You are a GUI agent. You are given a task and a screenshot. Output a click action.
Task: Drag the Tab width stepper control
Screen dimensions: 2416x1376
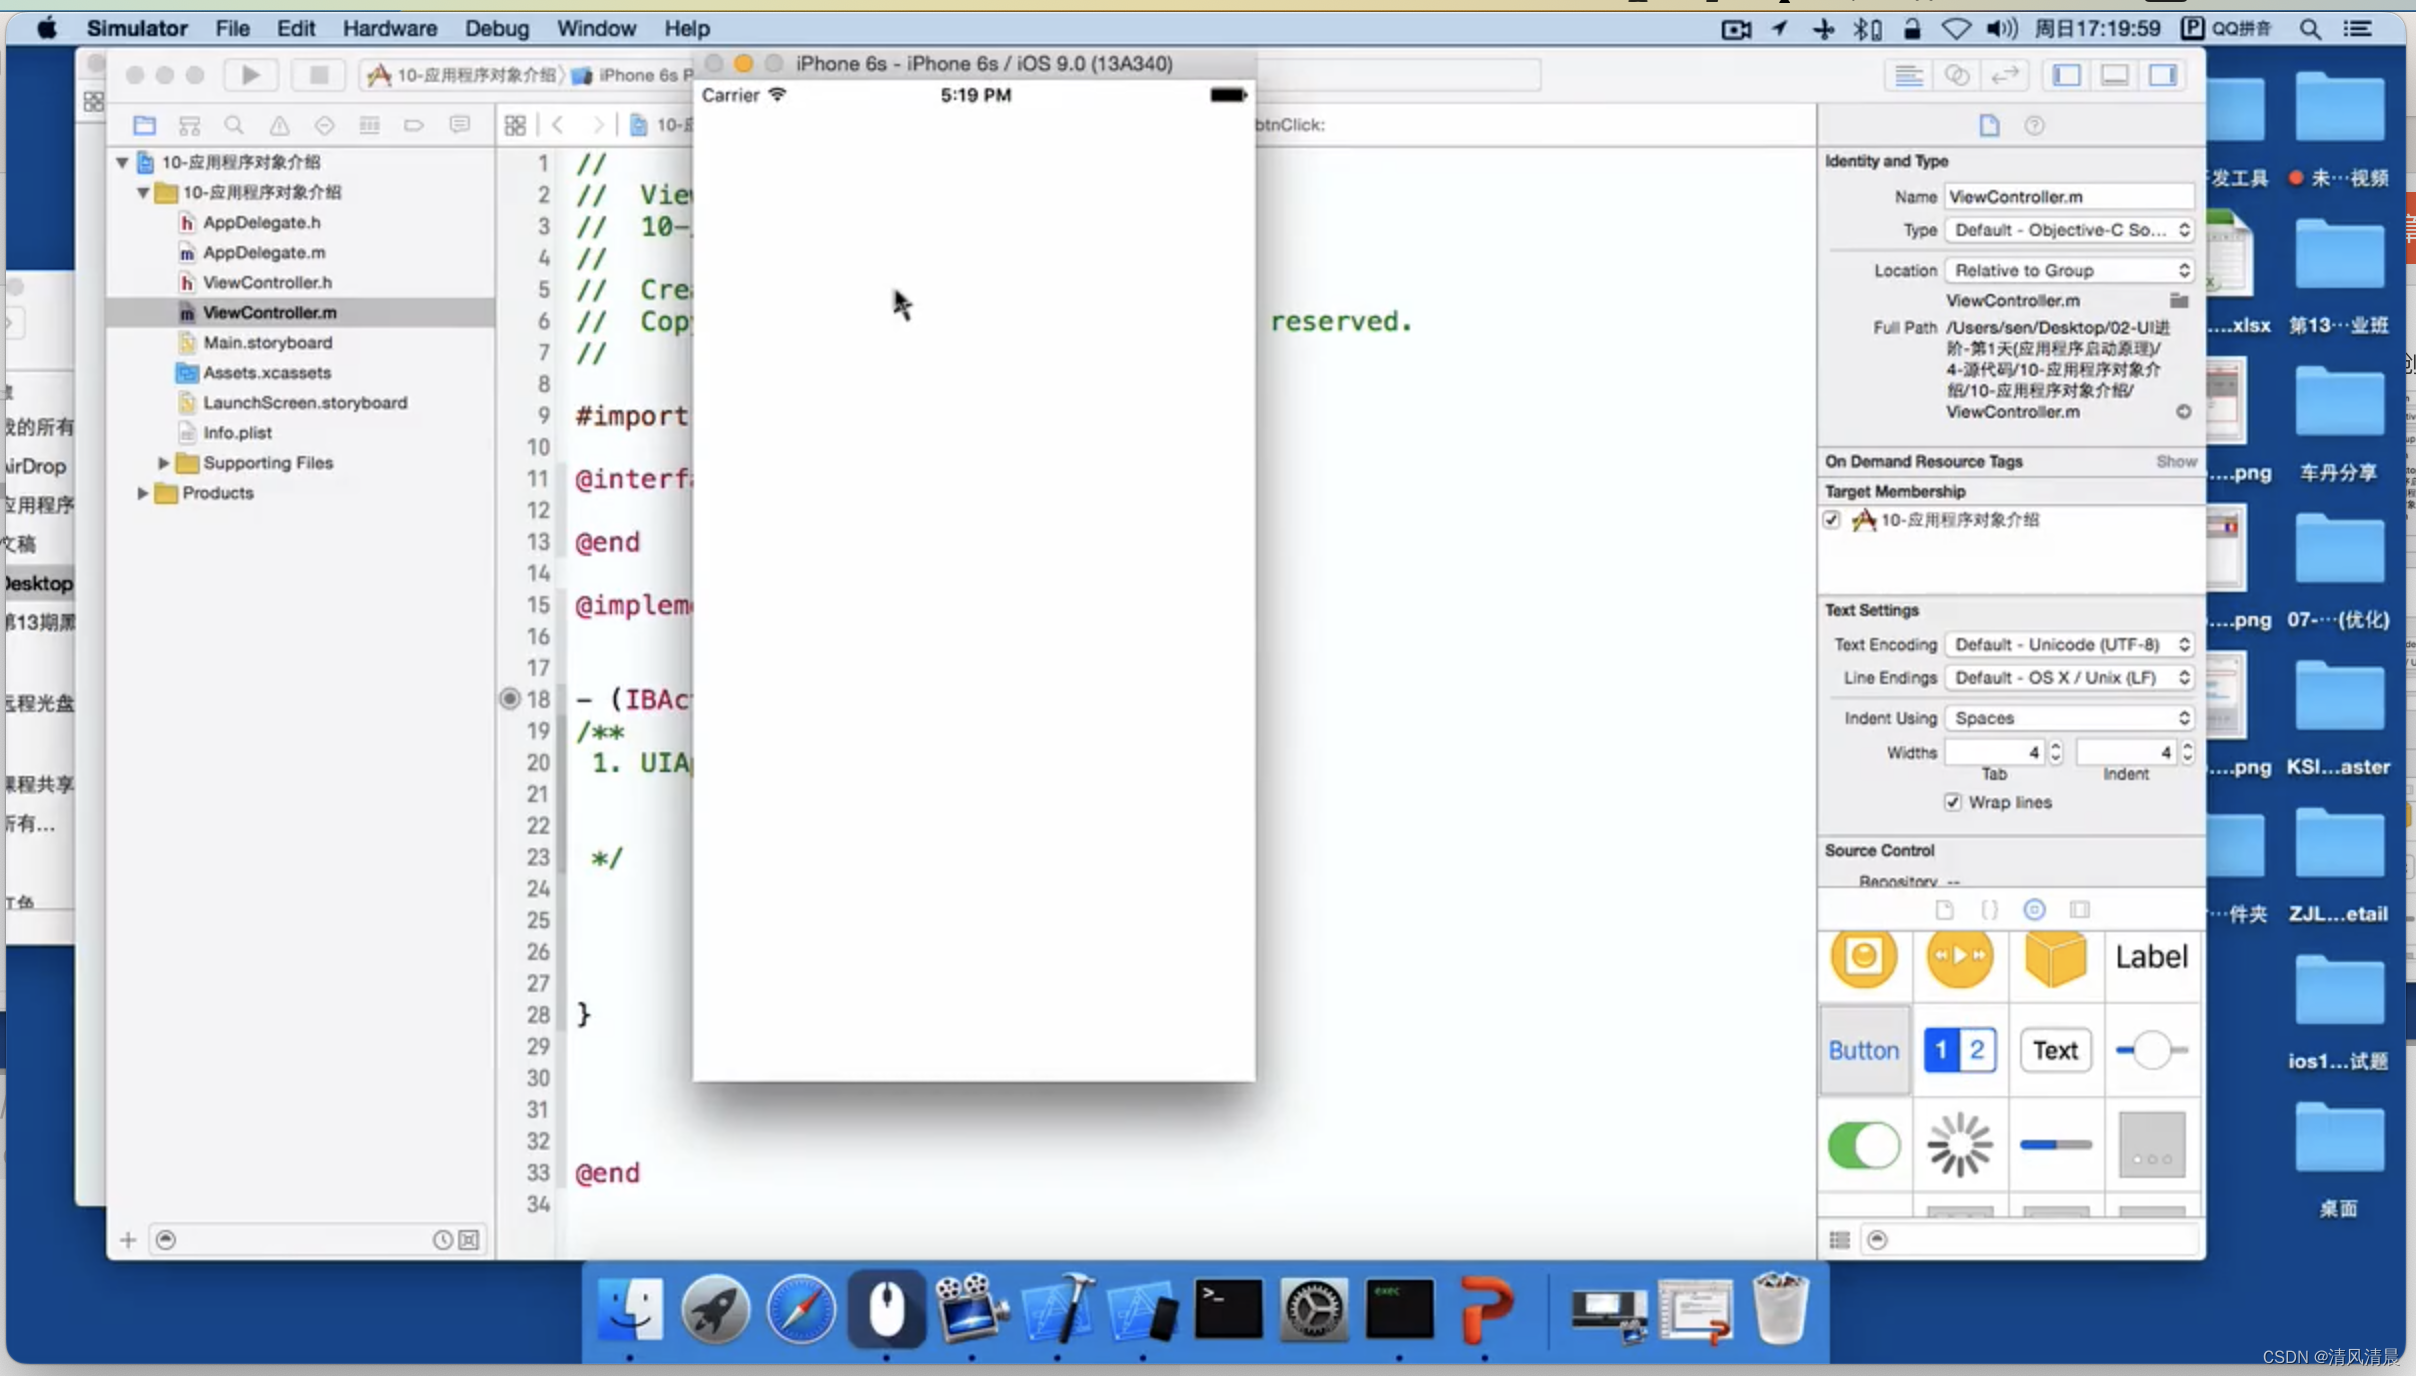pyautogui.click(x=2054, y=752)
